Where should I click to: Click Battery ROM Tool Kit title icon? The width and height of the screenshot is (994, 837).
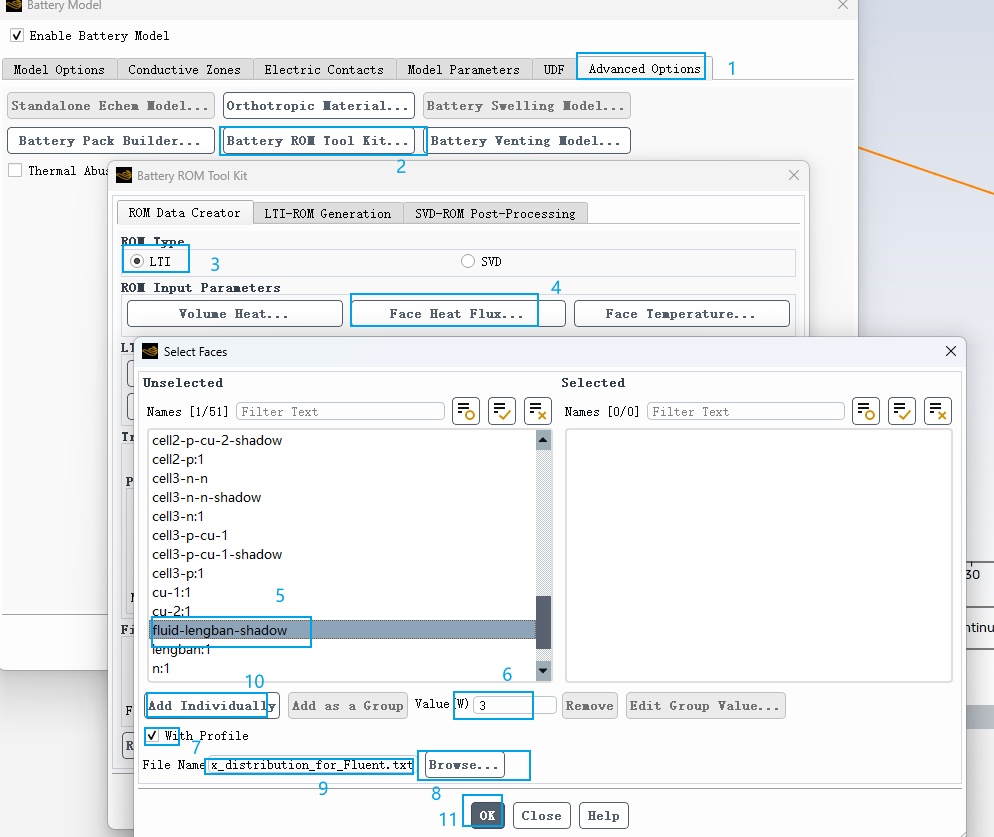124,176
